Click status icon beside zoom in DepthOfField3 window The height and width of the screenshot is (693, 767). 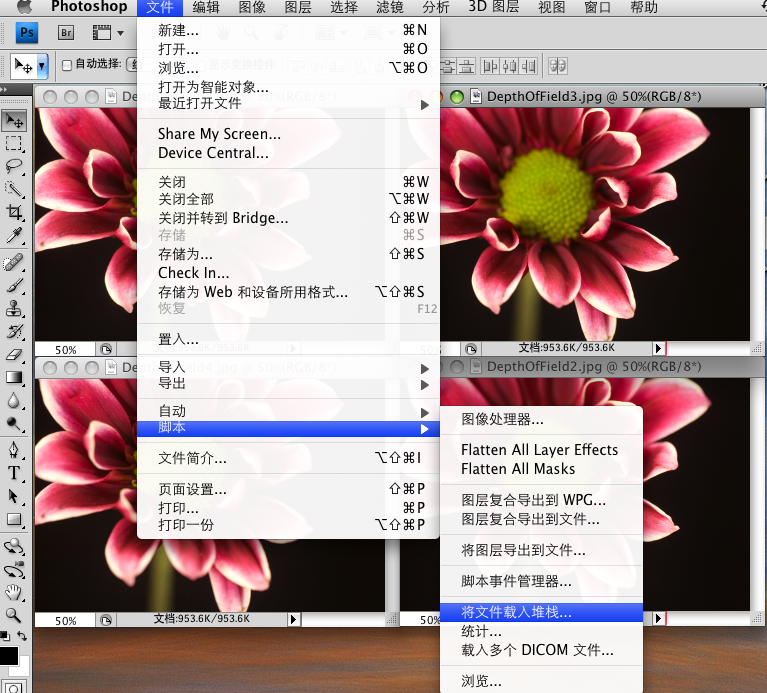point(471,349)
